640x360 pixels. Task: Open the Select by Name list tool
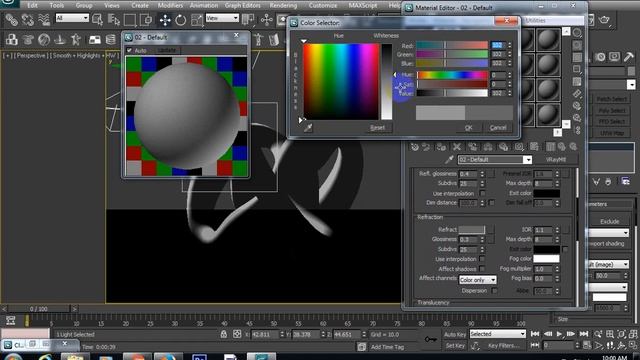114,19
